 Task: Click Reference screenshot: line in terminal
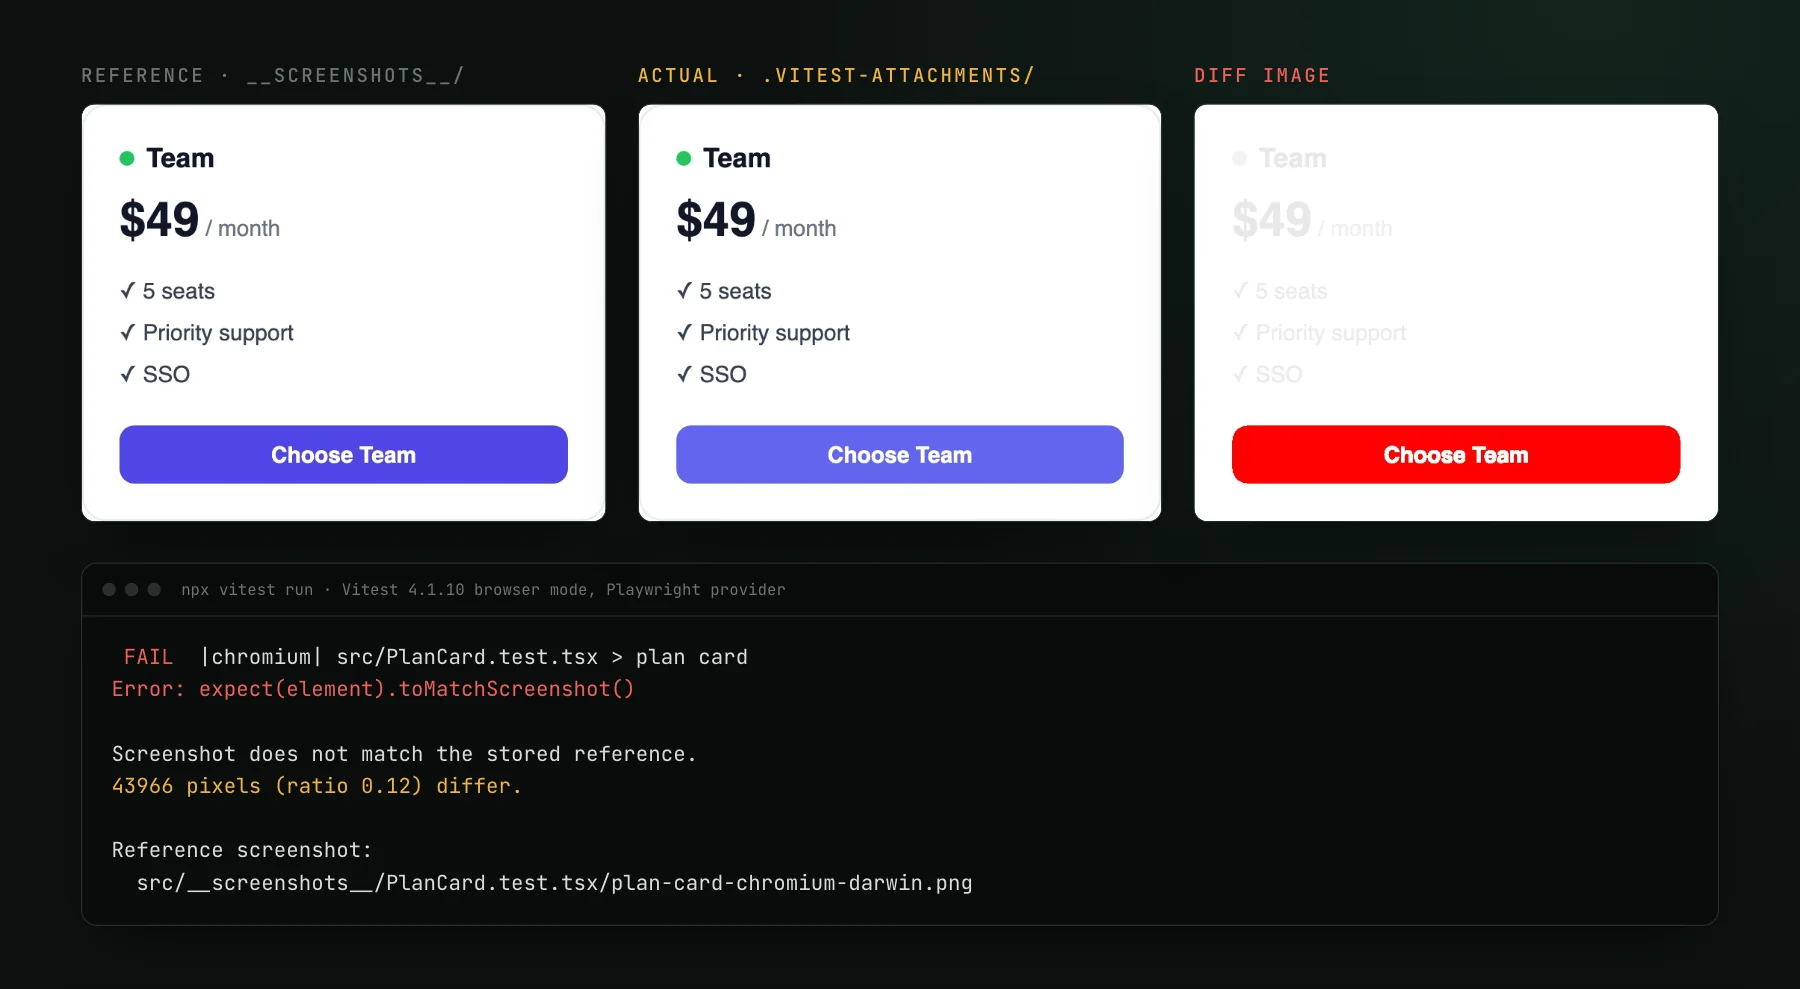[242, 850]
